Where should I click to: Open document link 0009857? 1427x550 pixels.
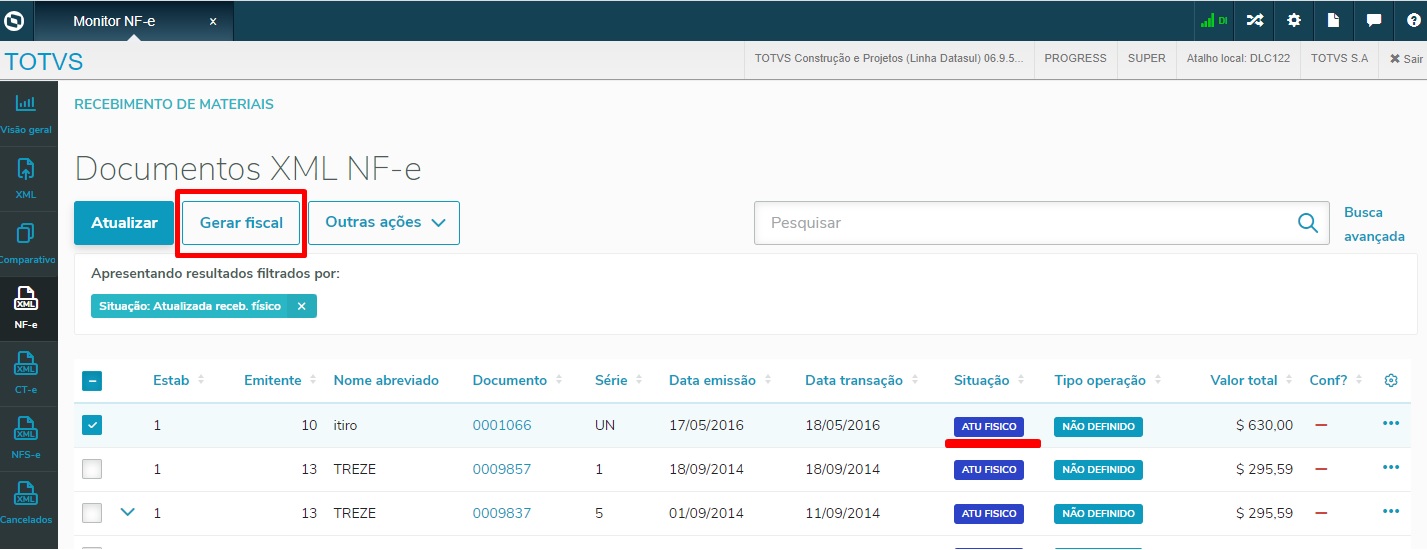[x=502, y=469]
